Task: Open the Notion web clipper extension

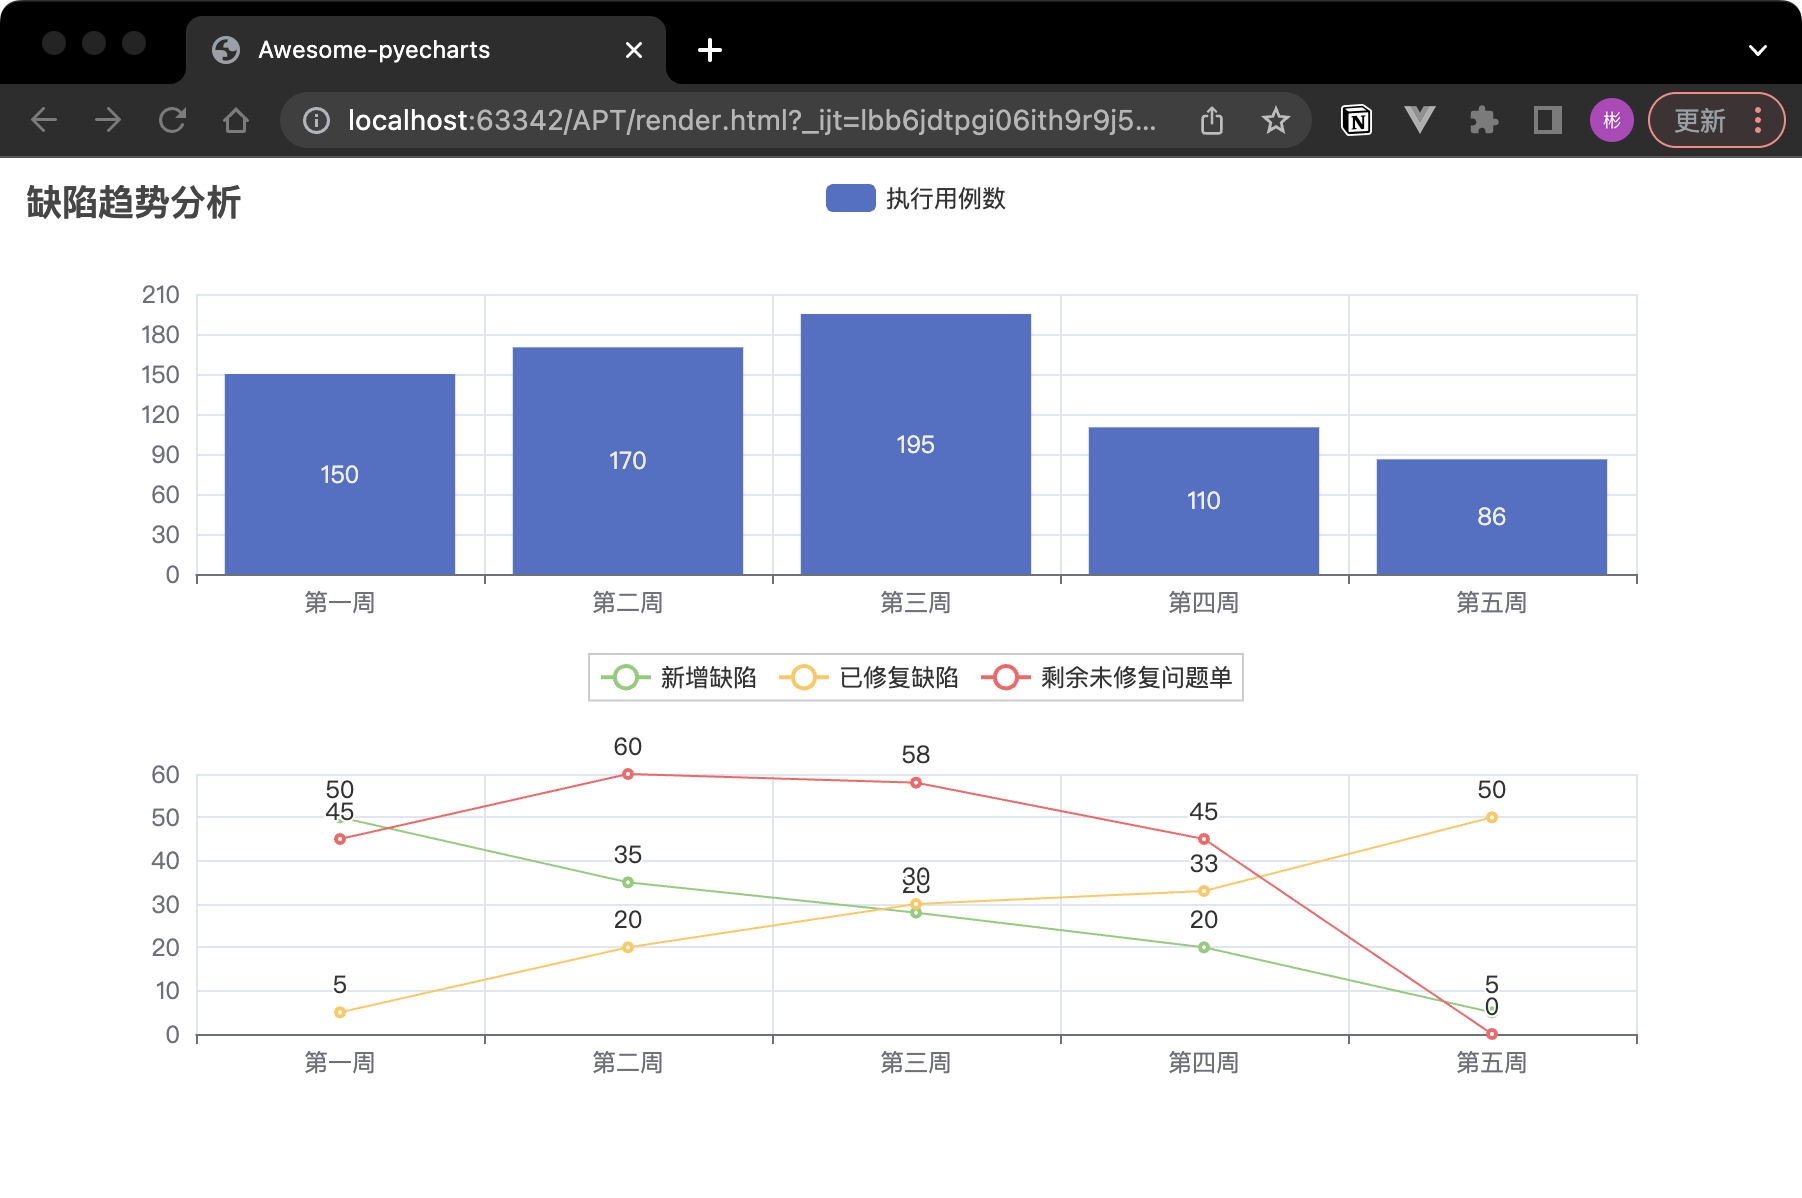Action: point(1356,121)
